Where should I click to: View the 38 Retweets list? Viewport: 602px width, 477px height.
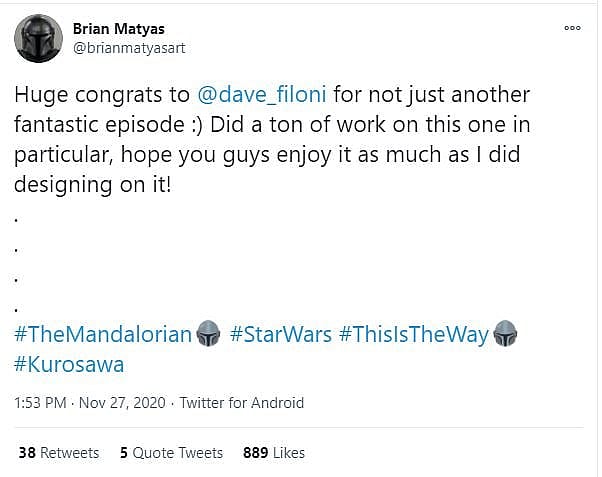pyautogui.click(x=59, y=453)
